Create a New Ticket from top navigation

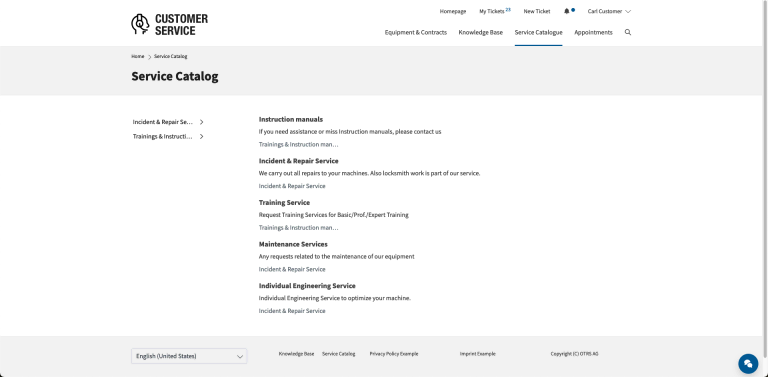(x=536, y=11)
